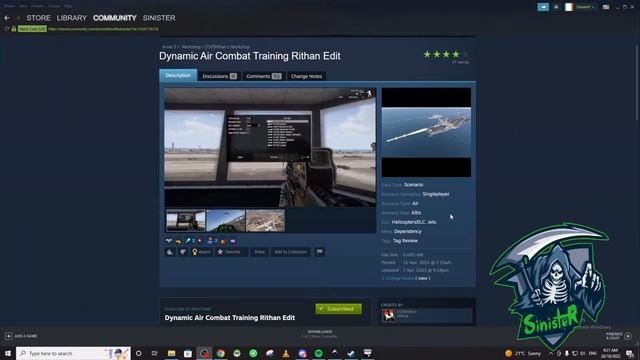Open File Explorer from taskbar
Image resolution: width=640 pixels, height=360 pixels.
pyautogui.click(x=171, y=353)
